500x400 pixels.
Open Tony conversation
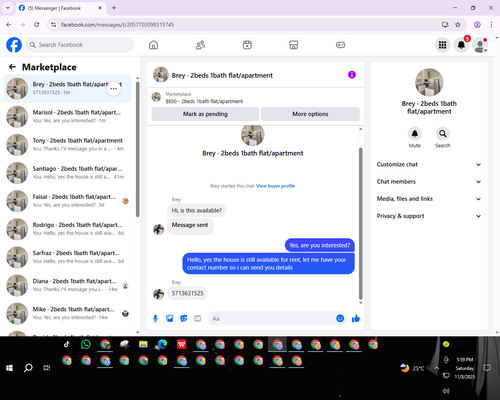(67, 145)
